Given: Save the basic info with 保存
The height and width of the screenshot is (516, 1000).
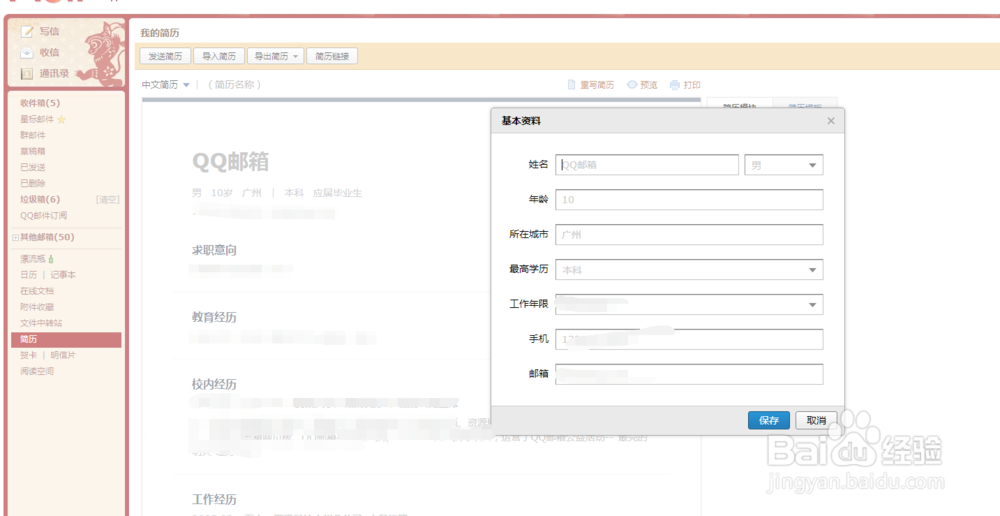Looking at the screenshot, I should pyautogui.click(x=768, y=420).
